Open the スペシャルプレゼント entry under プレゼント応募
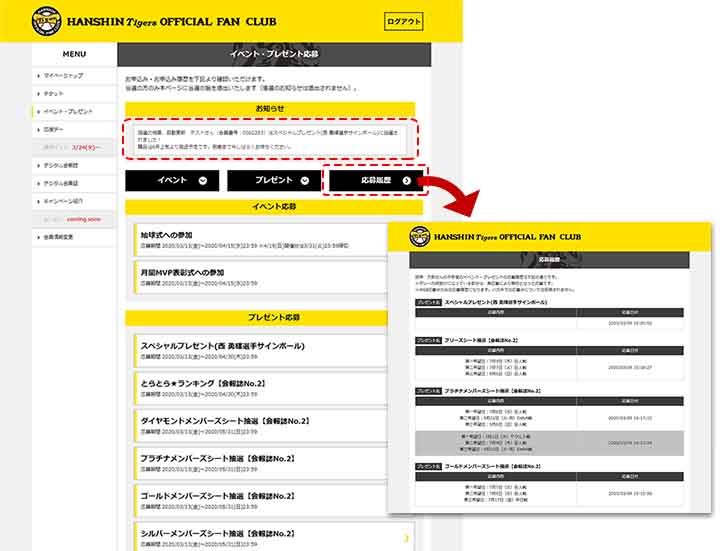 click(x=261, y=351)
